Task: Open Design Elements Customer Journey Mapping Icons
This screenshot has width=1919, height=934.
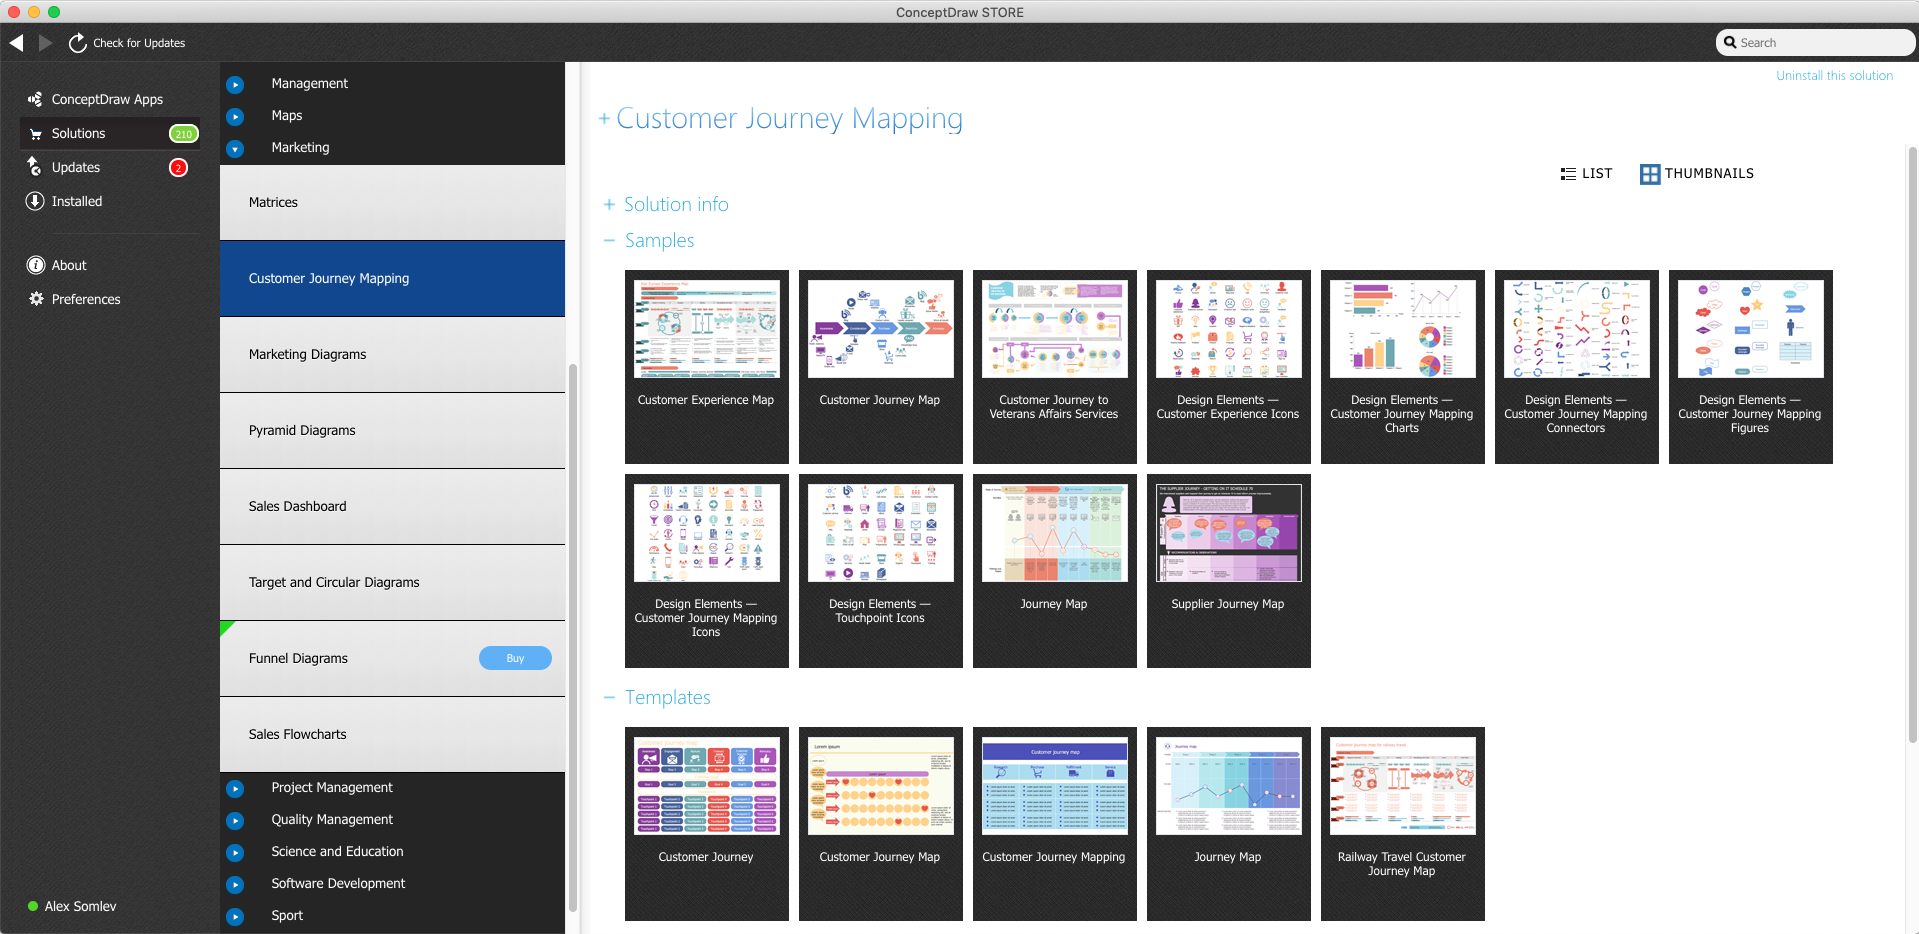Action: click(x=707, y=570)
